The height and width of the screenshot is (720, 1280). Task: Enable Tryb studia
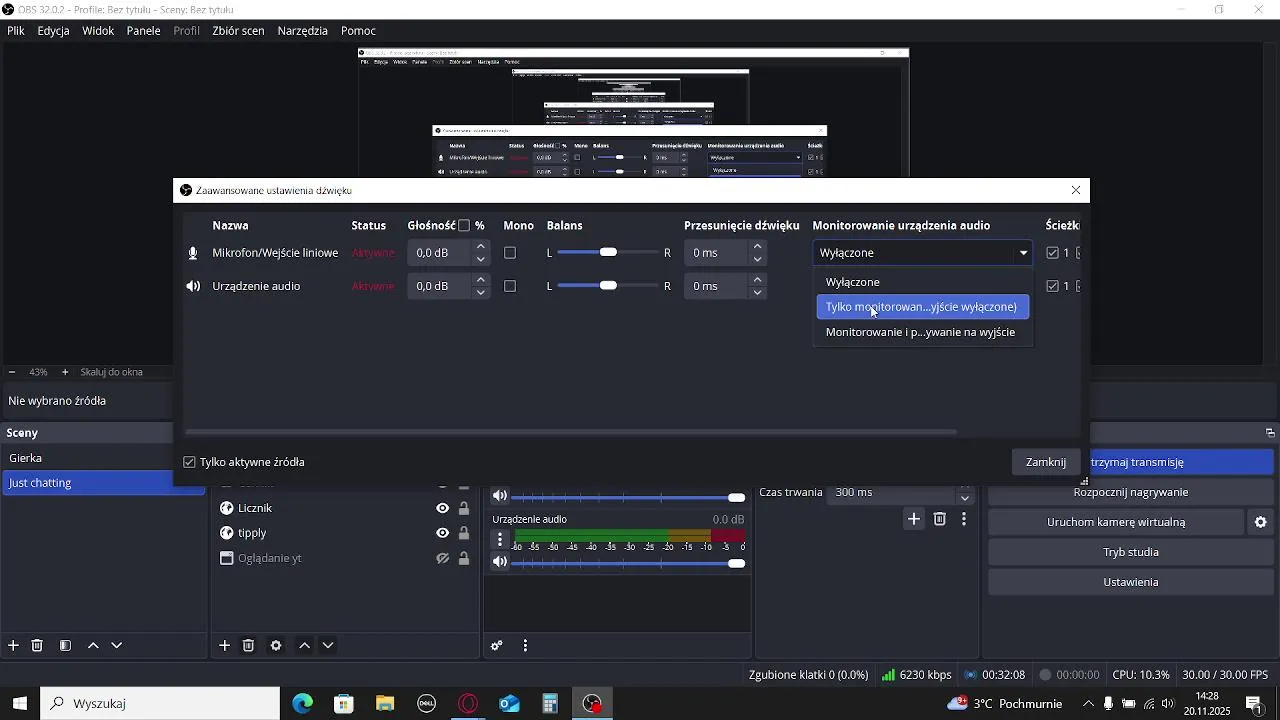click(1131, 552)
